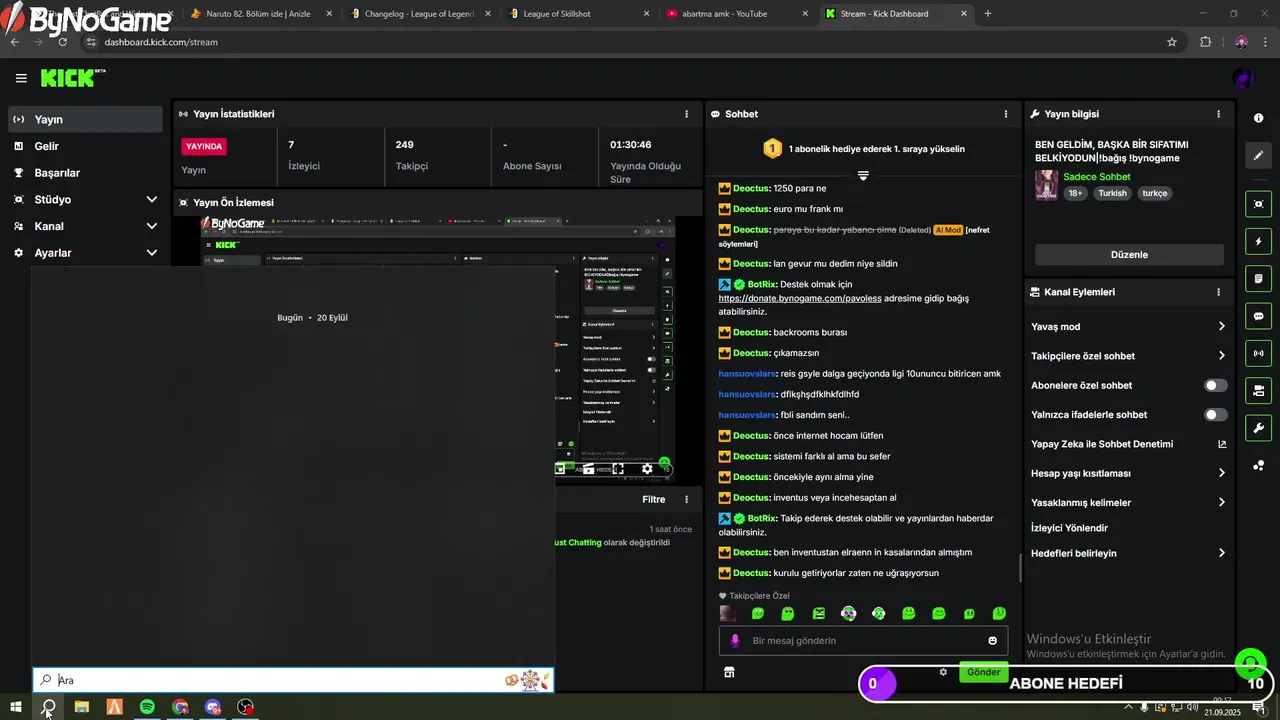Screen dimensions: 1280x720
Task: Click the fullscreen icon on stream preview
Action: (x=618, y=469)
